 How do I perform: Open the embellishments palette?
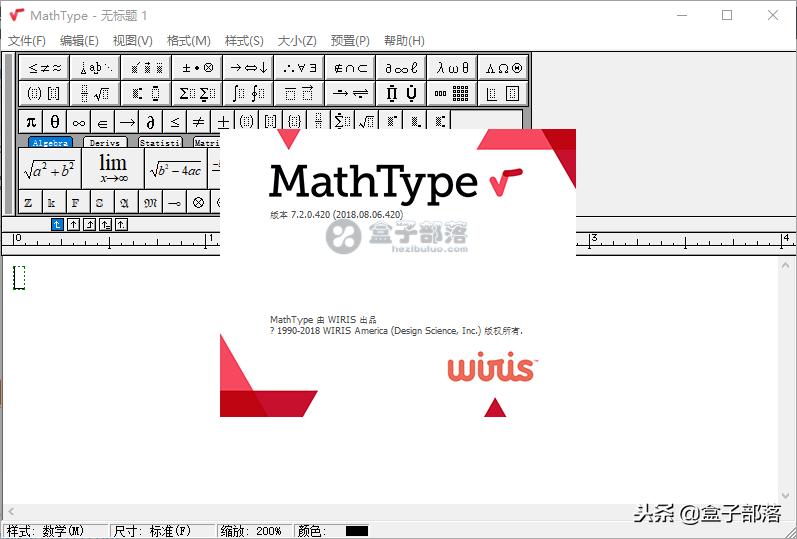[x=146, y=68]
